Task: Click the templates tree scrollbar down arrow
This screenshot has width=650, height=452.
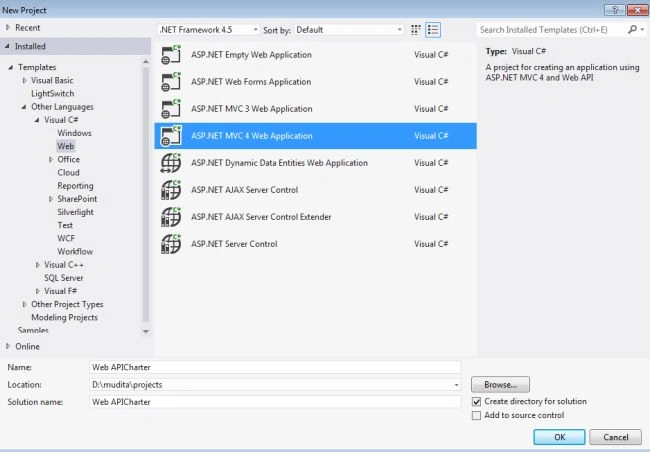Action: coord(146,331)
